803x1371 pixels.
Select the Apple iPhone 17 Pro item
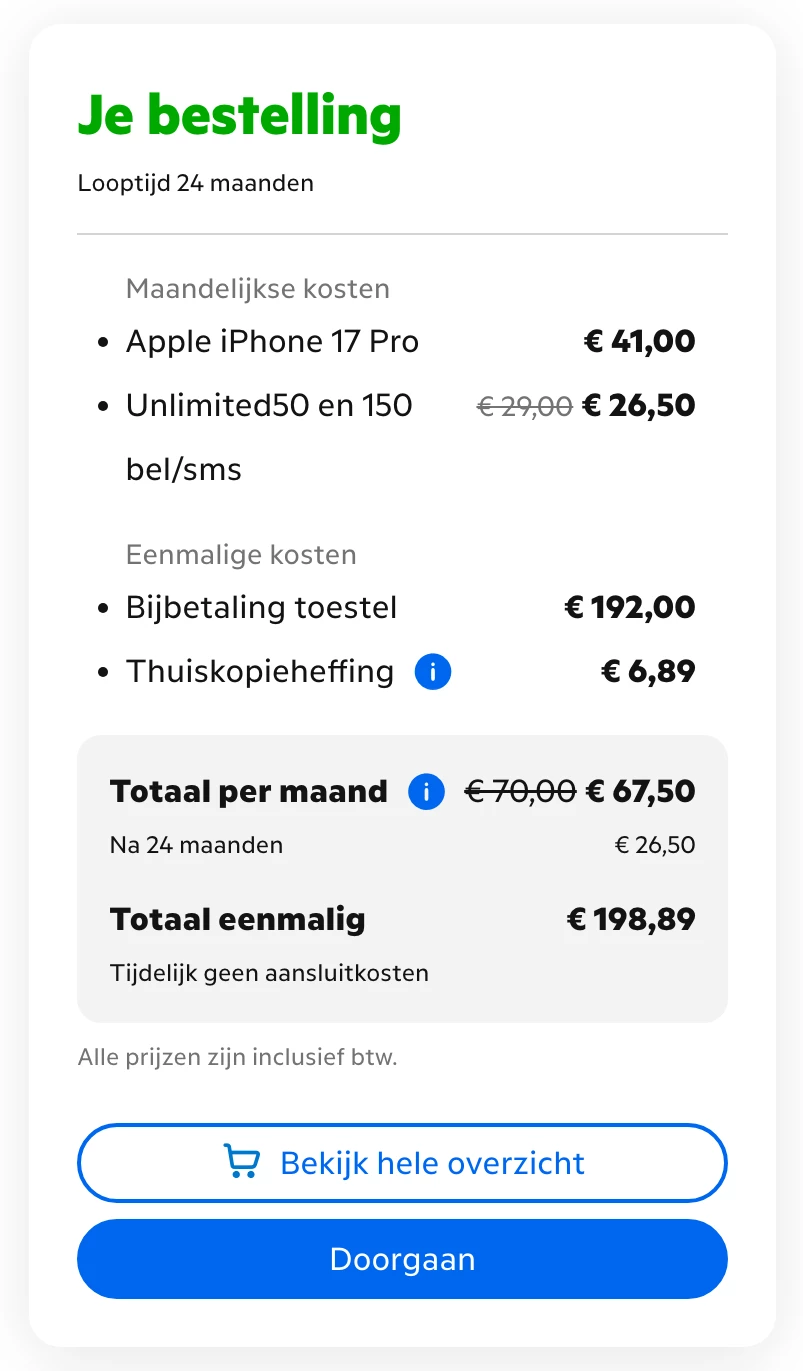272,342
